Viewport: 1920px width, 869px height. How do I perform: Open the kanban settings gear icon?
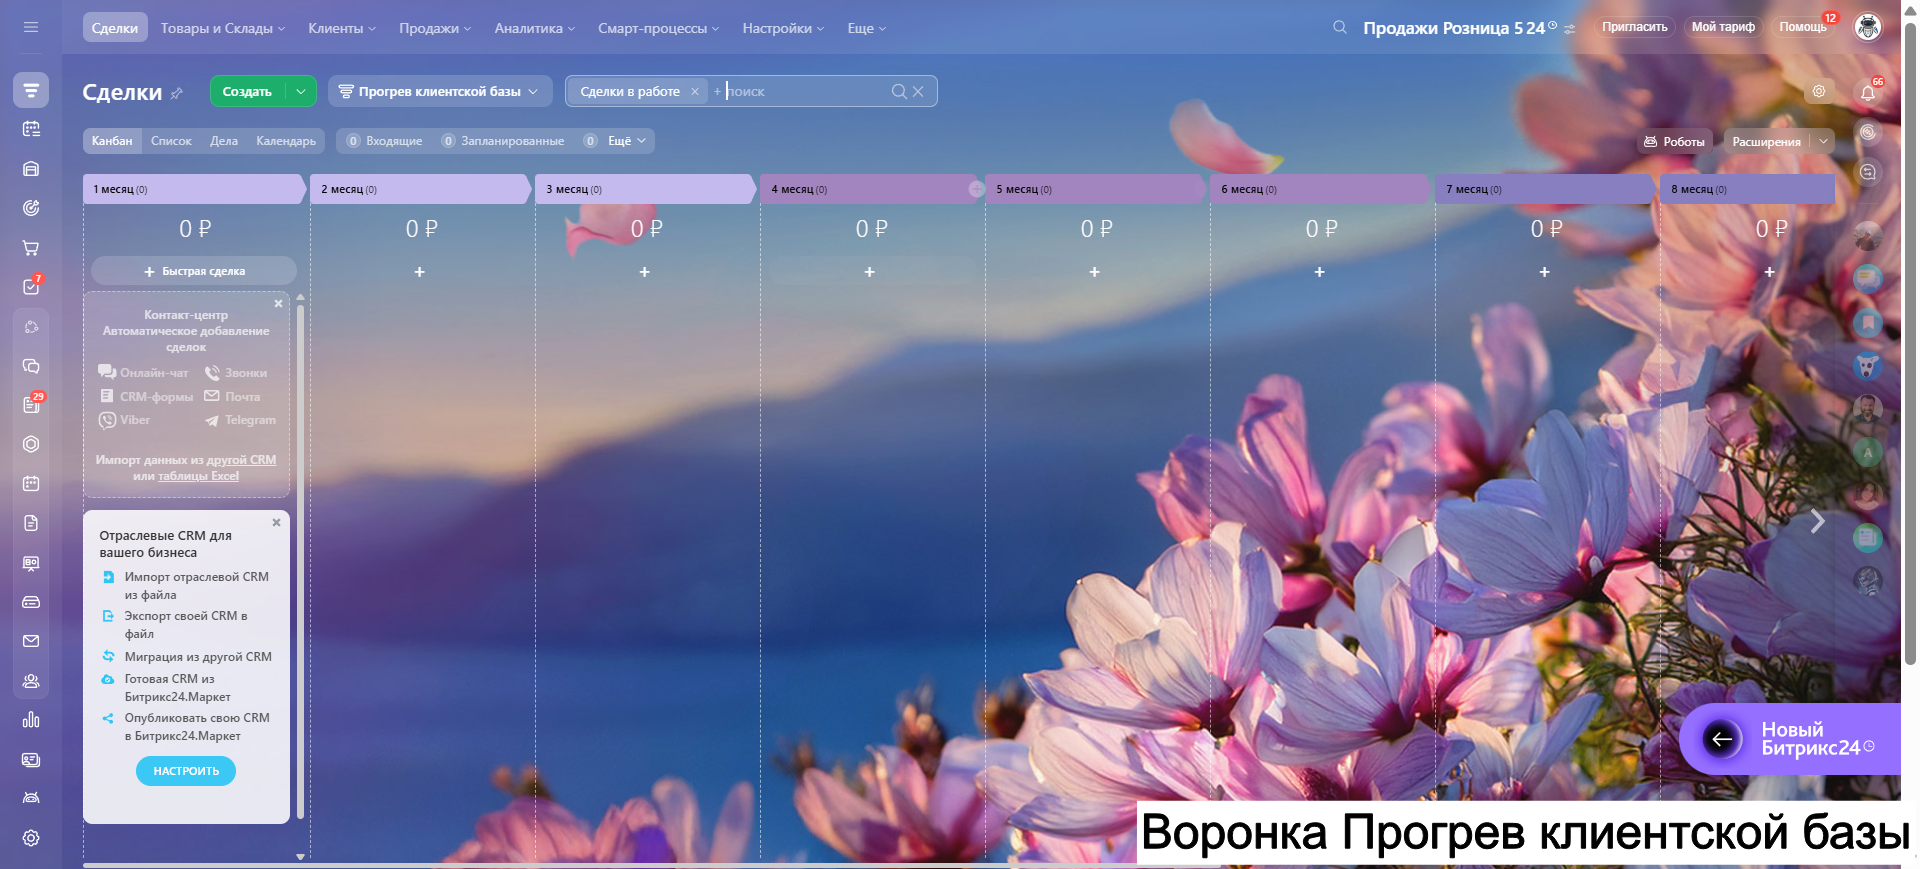click(x=1819, y=91)
